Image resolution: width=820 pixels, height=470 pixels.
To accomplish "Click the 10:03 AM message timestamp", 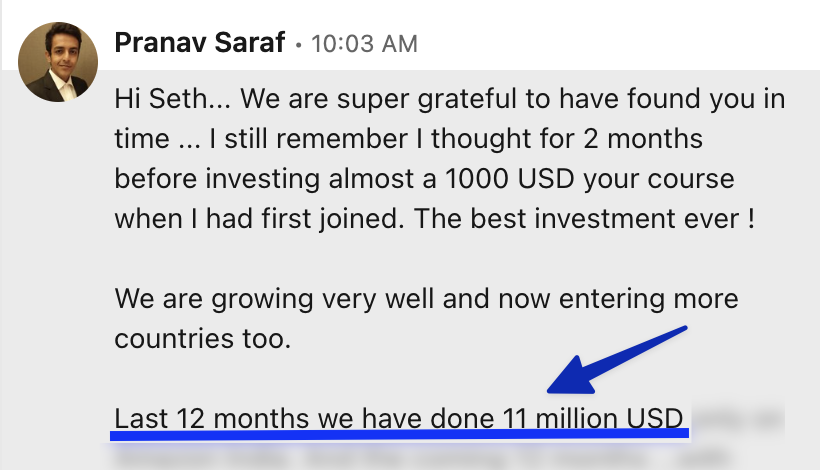I will click(364, 44).
